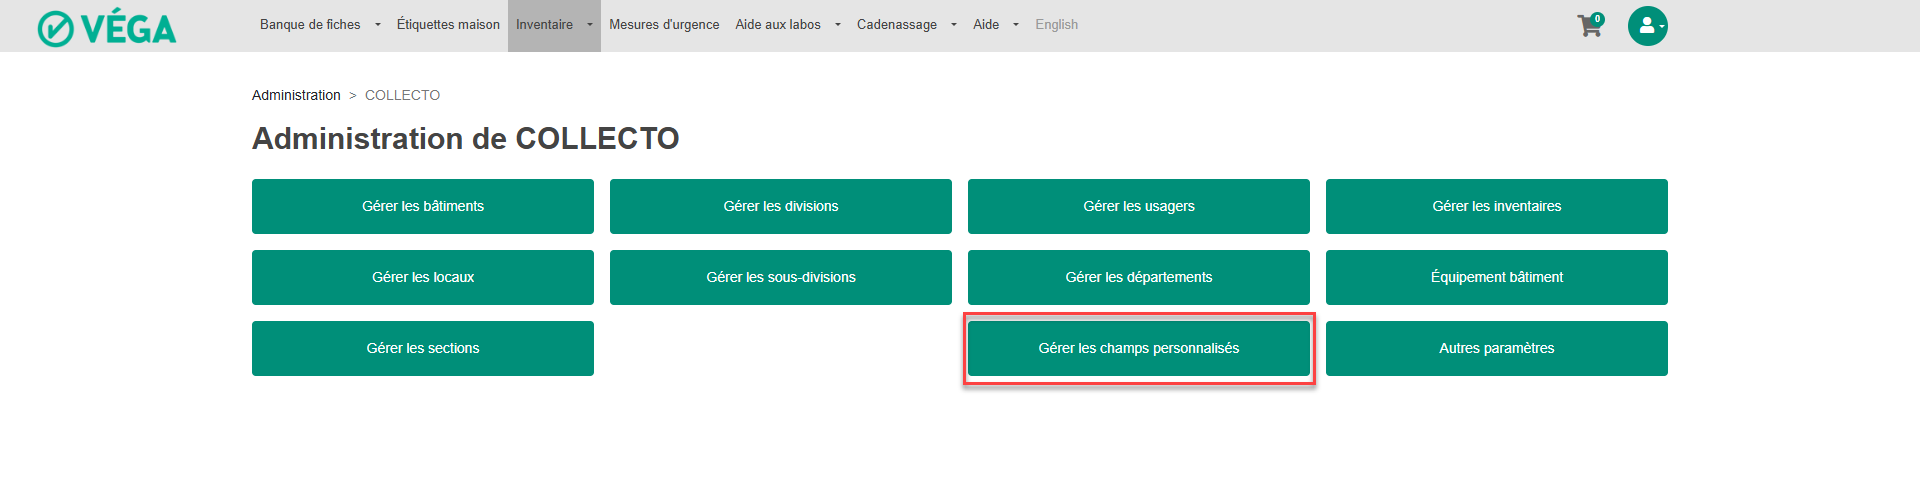Open Autres paramètres button
Viewport: 1920px width, 491px height.
pyautogui.click(x=1497, y=348)
